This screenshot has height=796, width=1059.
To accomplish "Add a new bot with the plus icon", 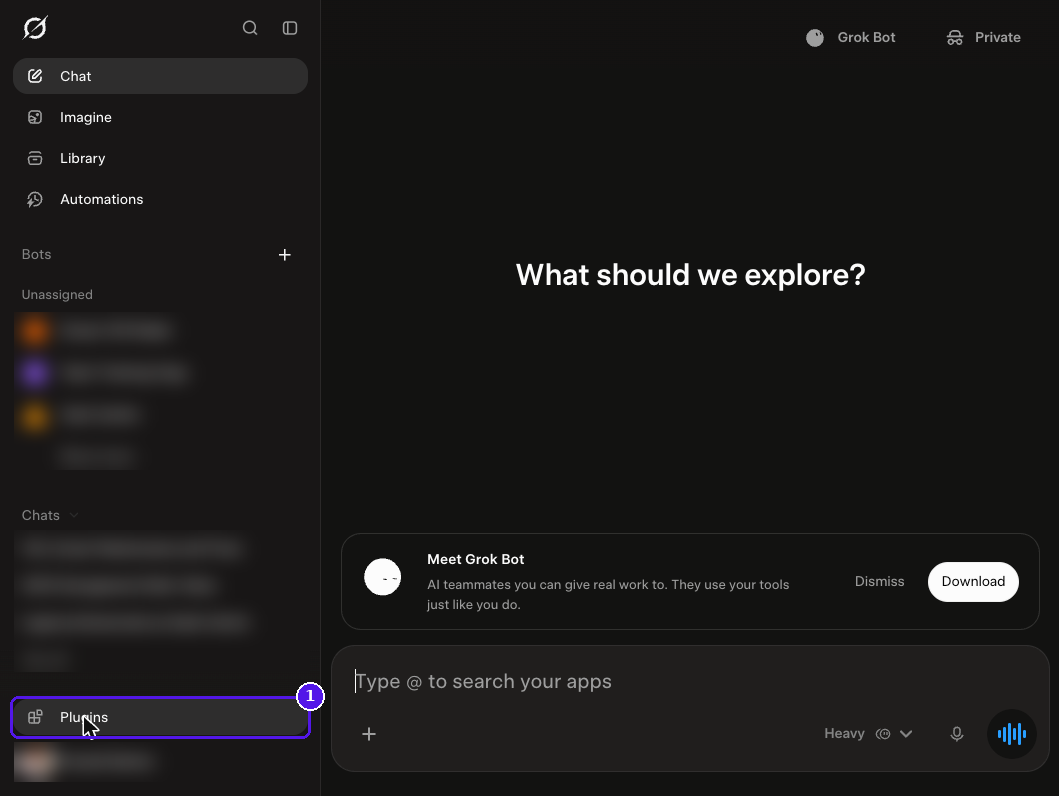I will point(284,255).
